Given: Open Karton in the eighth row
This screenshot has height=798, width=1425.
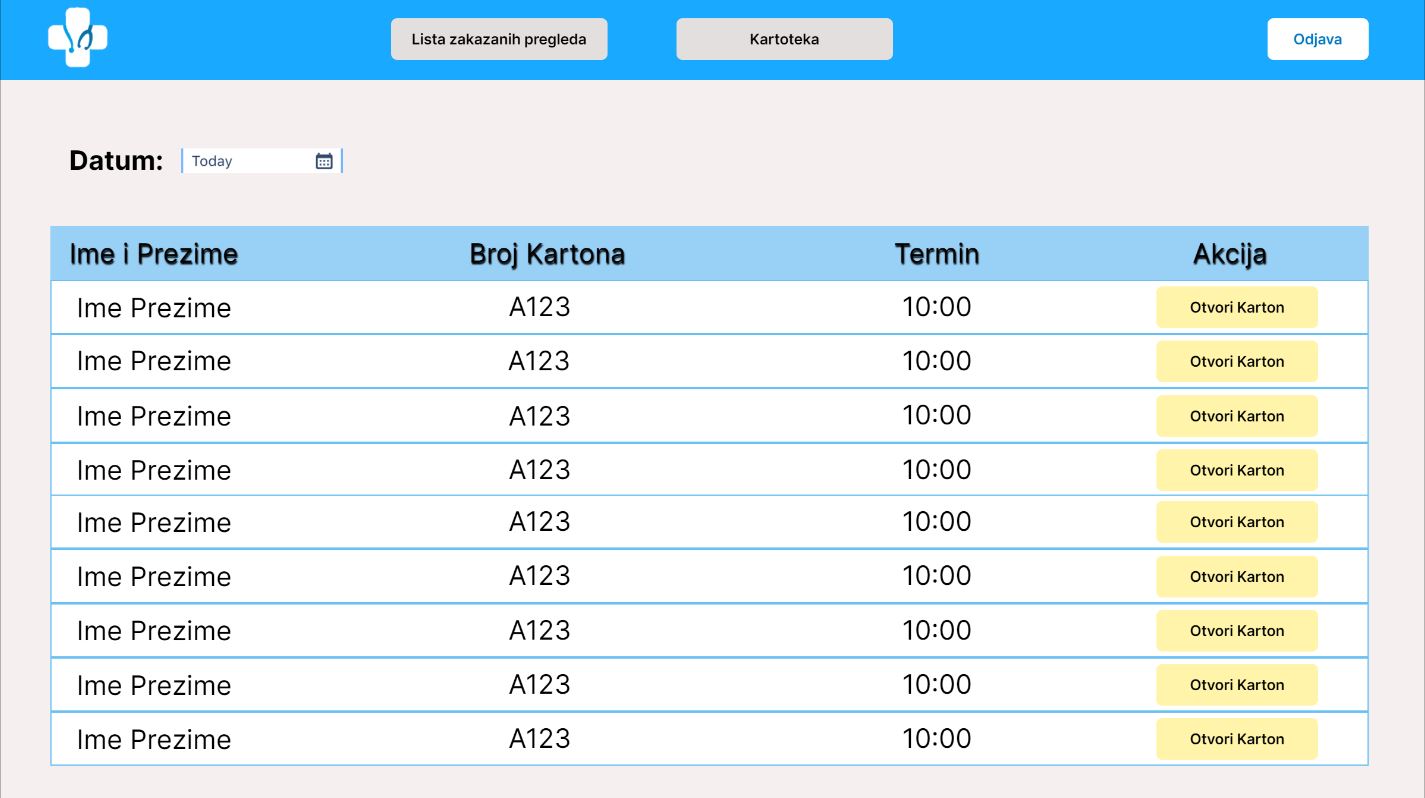Looking at the screenshot, I should click(1236, 685).
